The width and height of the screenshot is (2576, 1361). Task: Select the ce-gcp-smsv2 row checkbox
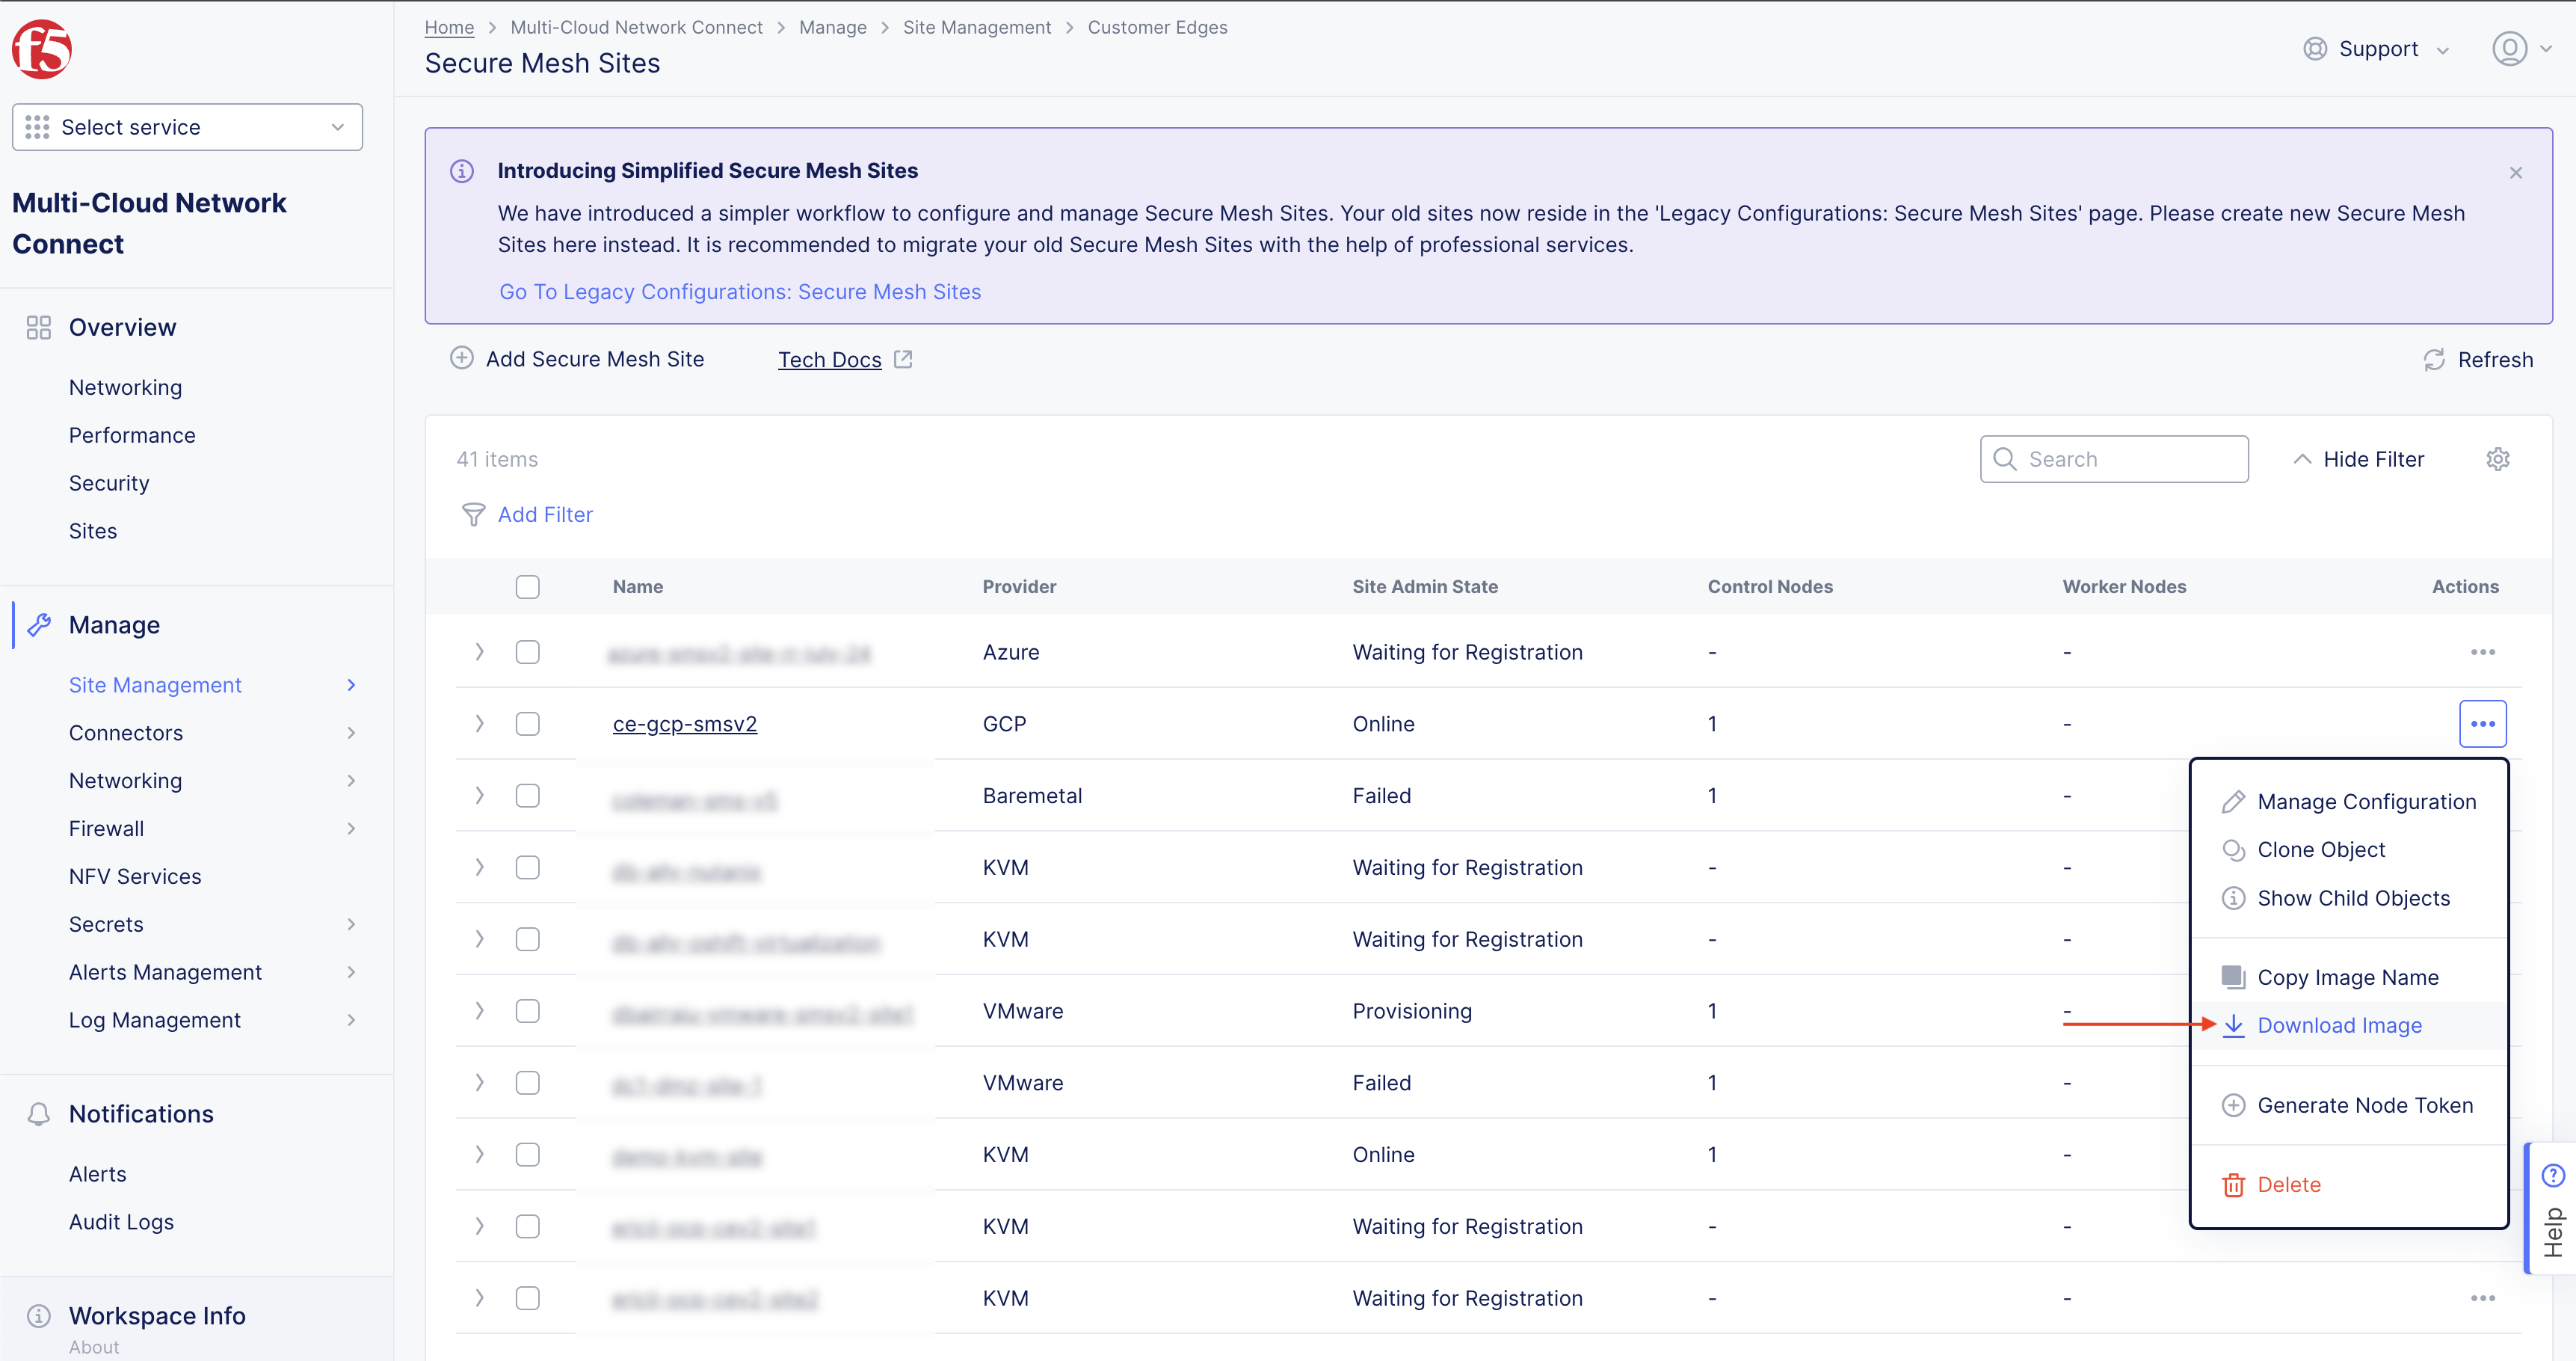(x=527, y=723)
